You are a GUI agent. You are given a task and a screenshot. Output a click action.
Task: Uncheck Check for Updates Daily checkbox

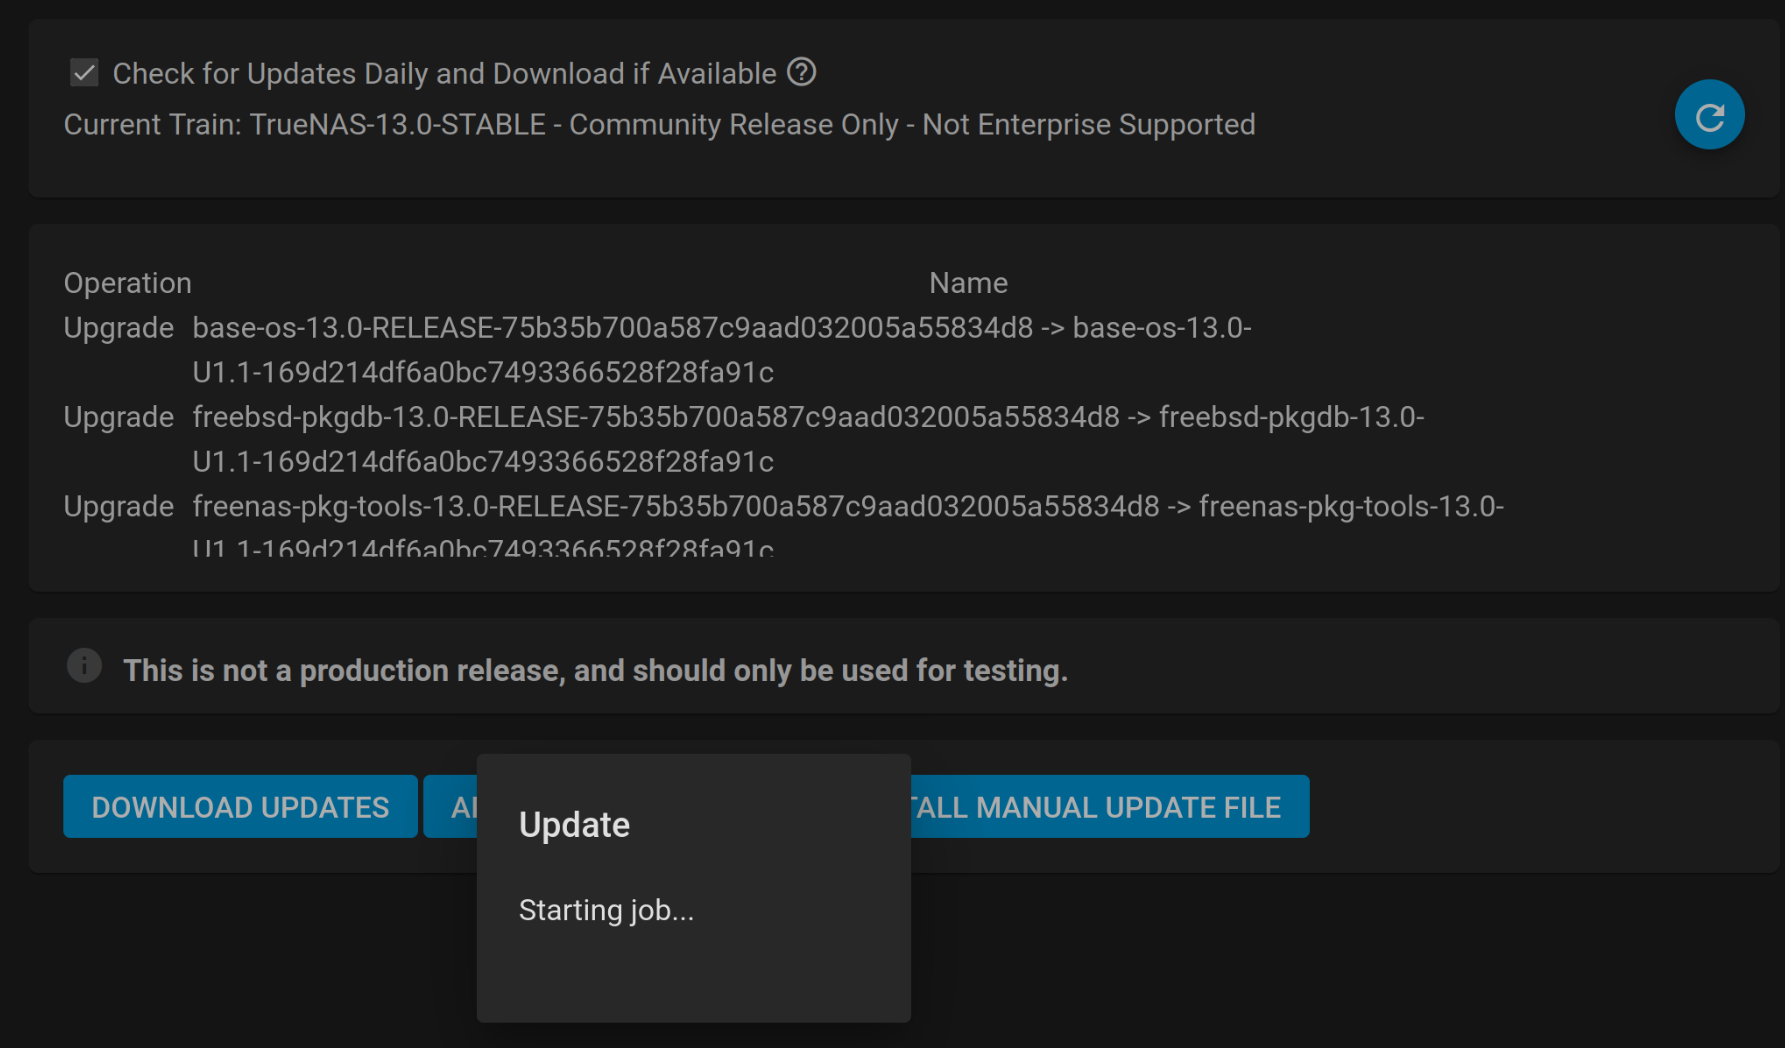[84, 73]
